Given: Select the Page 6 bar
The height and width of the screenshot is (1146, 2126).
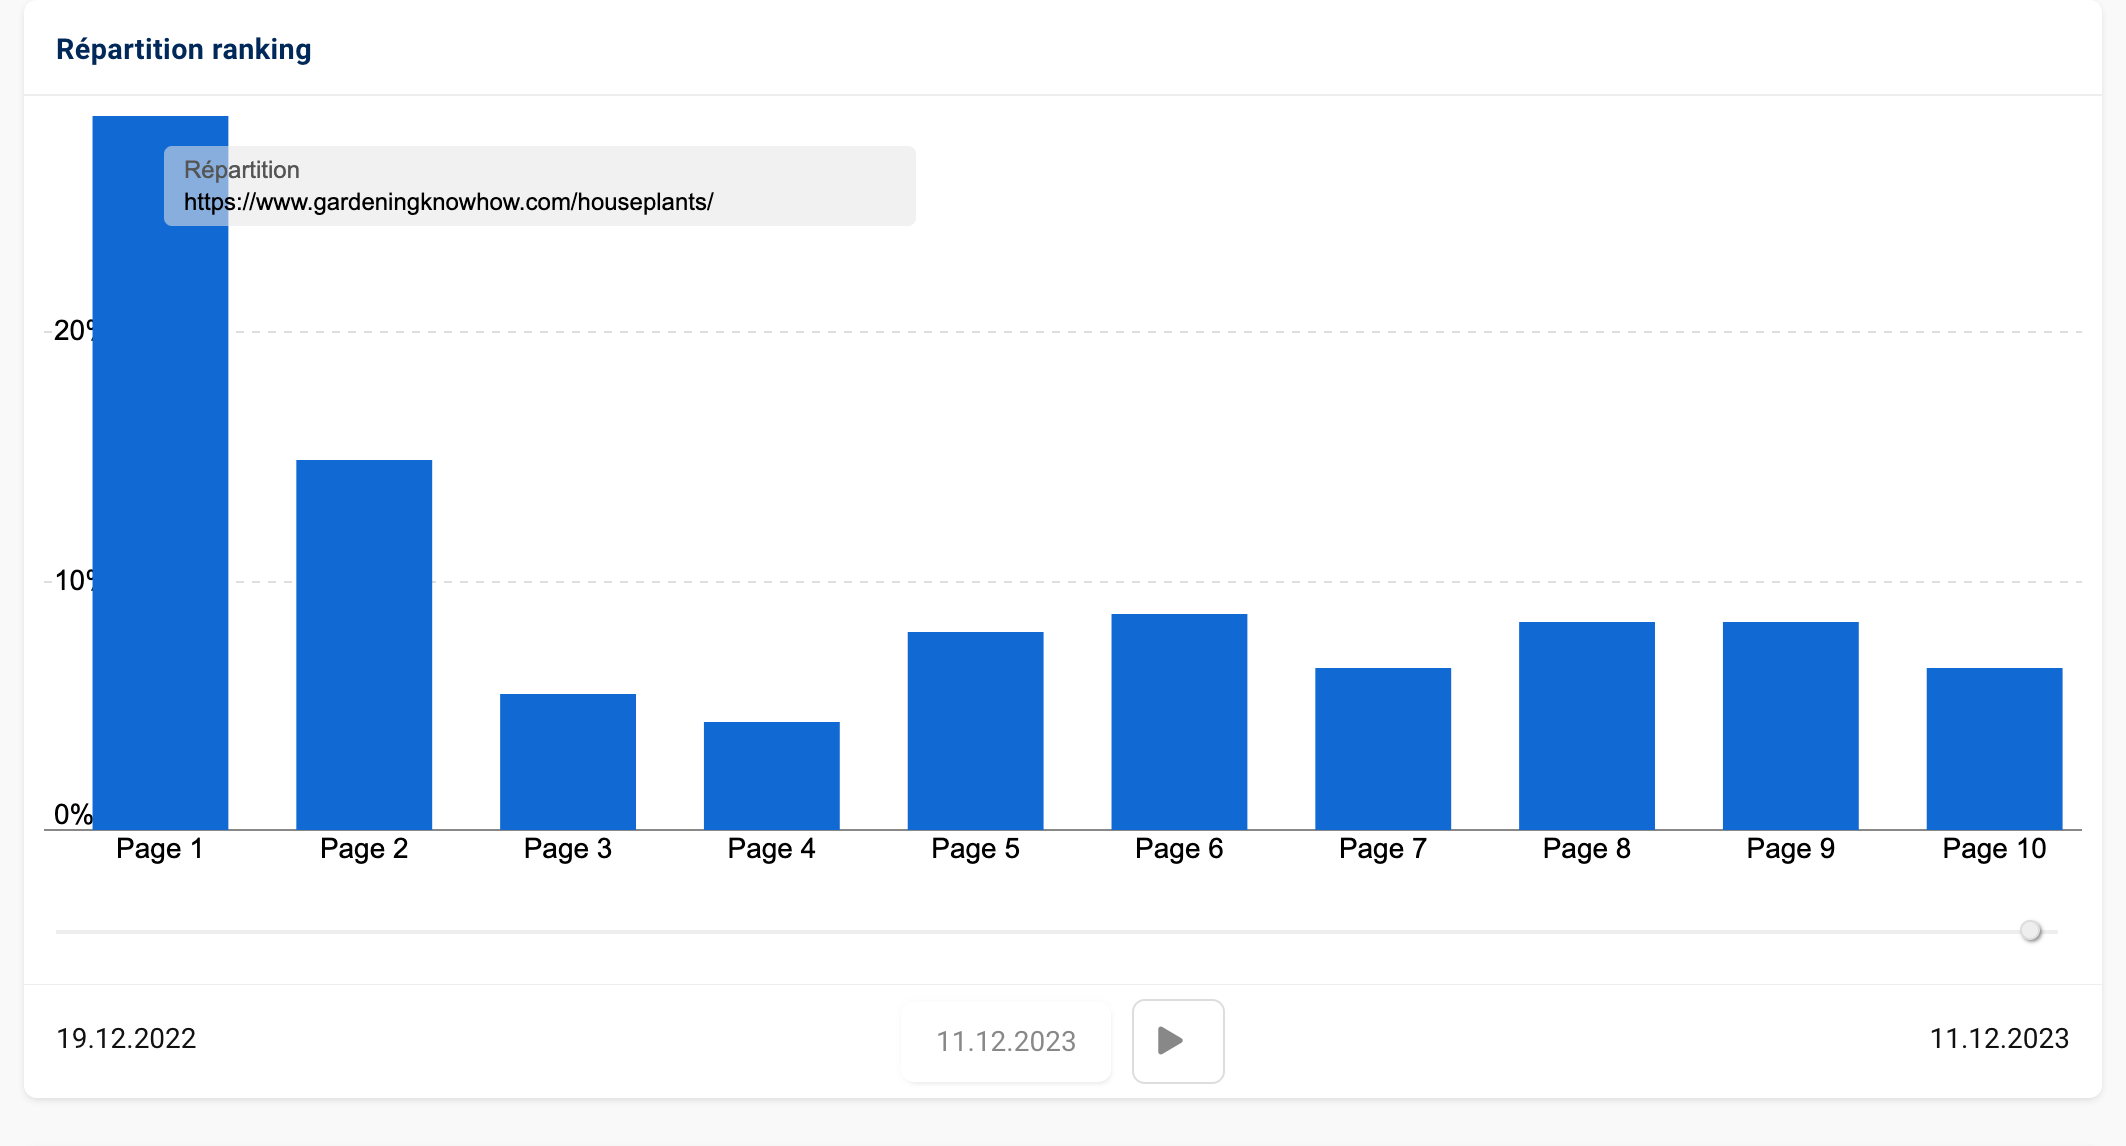Looking at the screenshot, I should click(1179, 721).
